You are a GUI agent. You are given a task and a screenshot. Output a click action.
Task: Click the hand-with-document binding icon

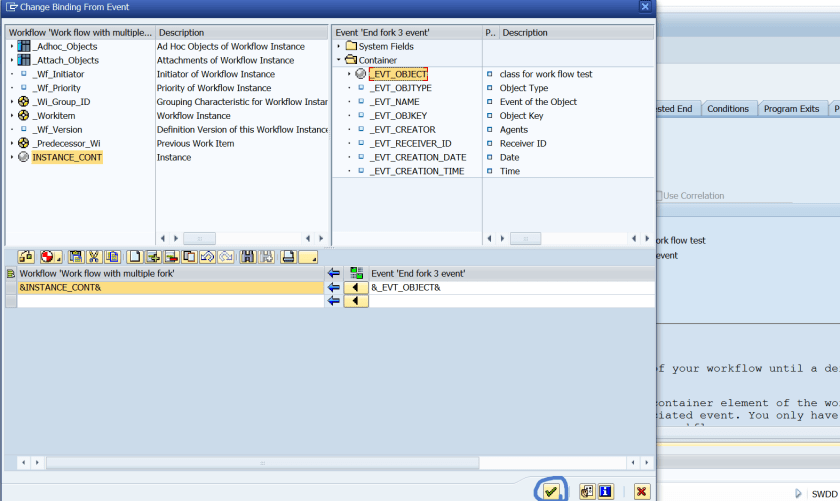587,491
